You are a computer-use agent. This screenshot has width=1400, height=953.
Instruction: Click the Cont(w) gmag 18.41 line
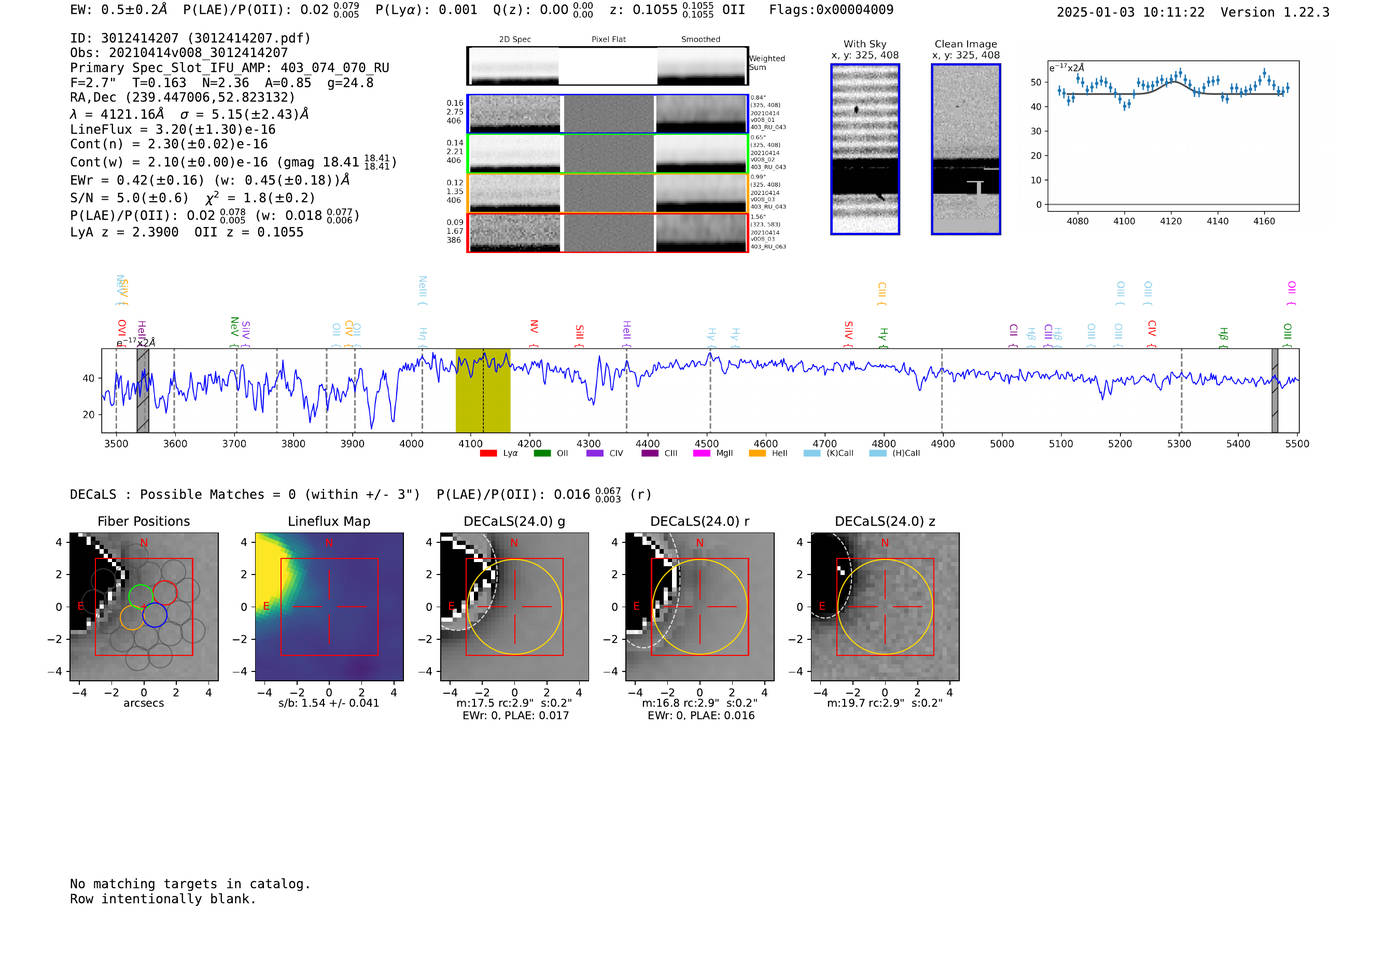coord(233,161)
